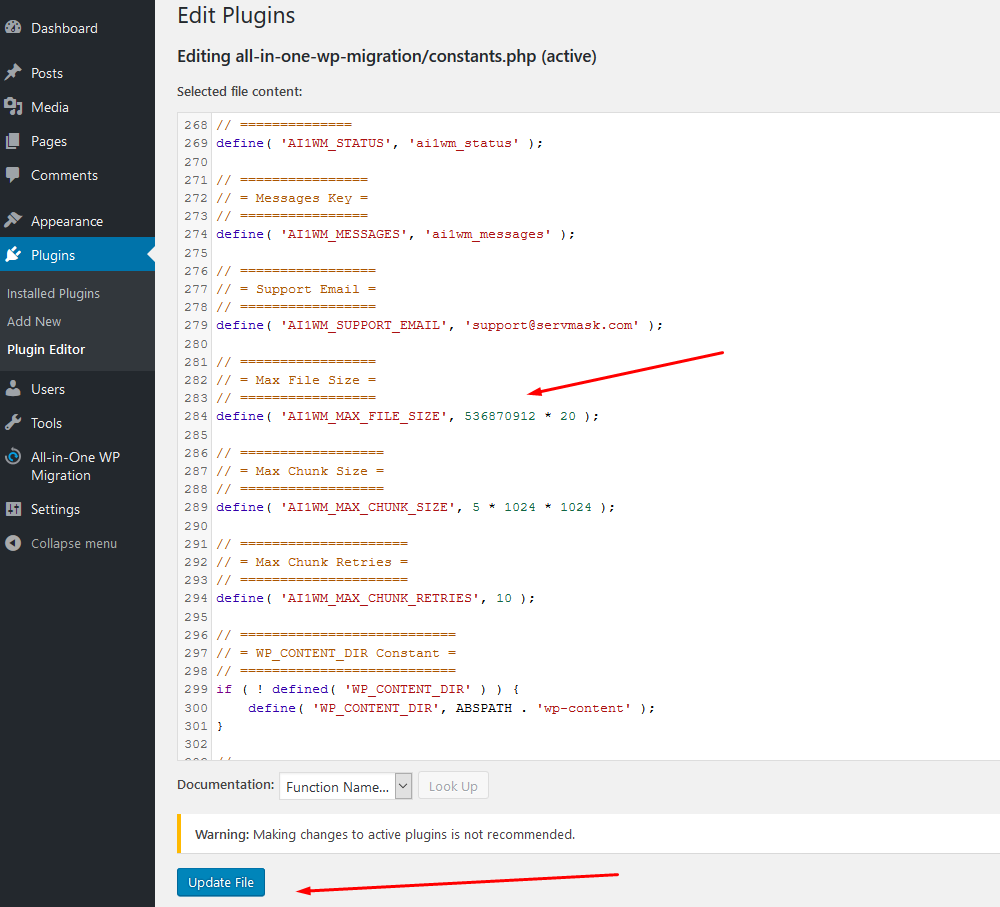Select Plugin Editor submenu item
Screen dimensions: 1000x907
coord(46,349)
